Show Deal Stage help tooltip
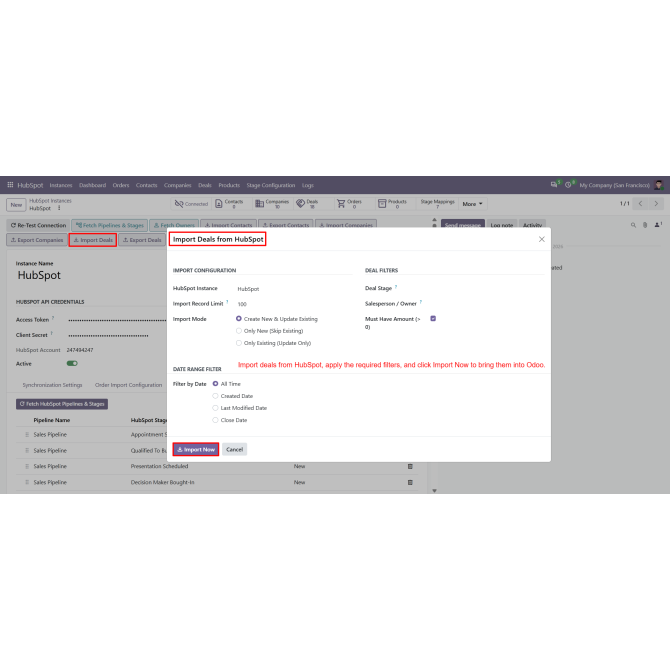Image resolution: width=670 pixels, height=670 pixels. [x=396, y=286]
